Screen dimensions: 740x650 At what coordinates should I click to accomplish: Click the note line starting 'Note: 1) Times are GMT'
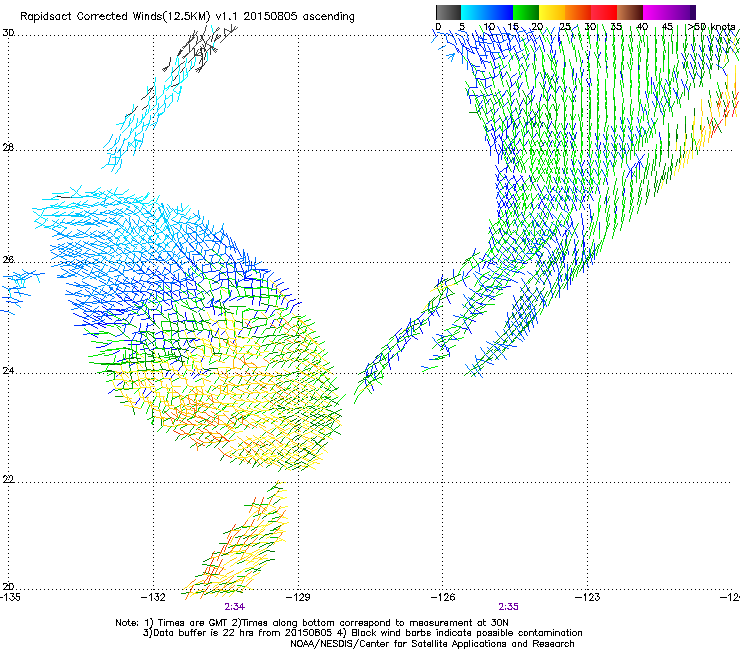[x=312, y=623]
